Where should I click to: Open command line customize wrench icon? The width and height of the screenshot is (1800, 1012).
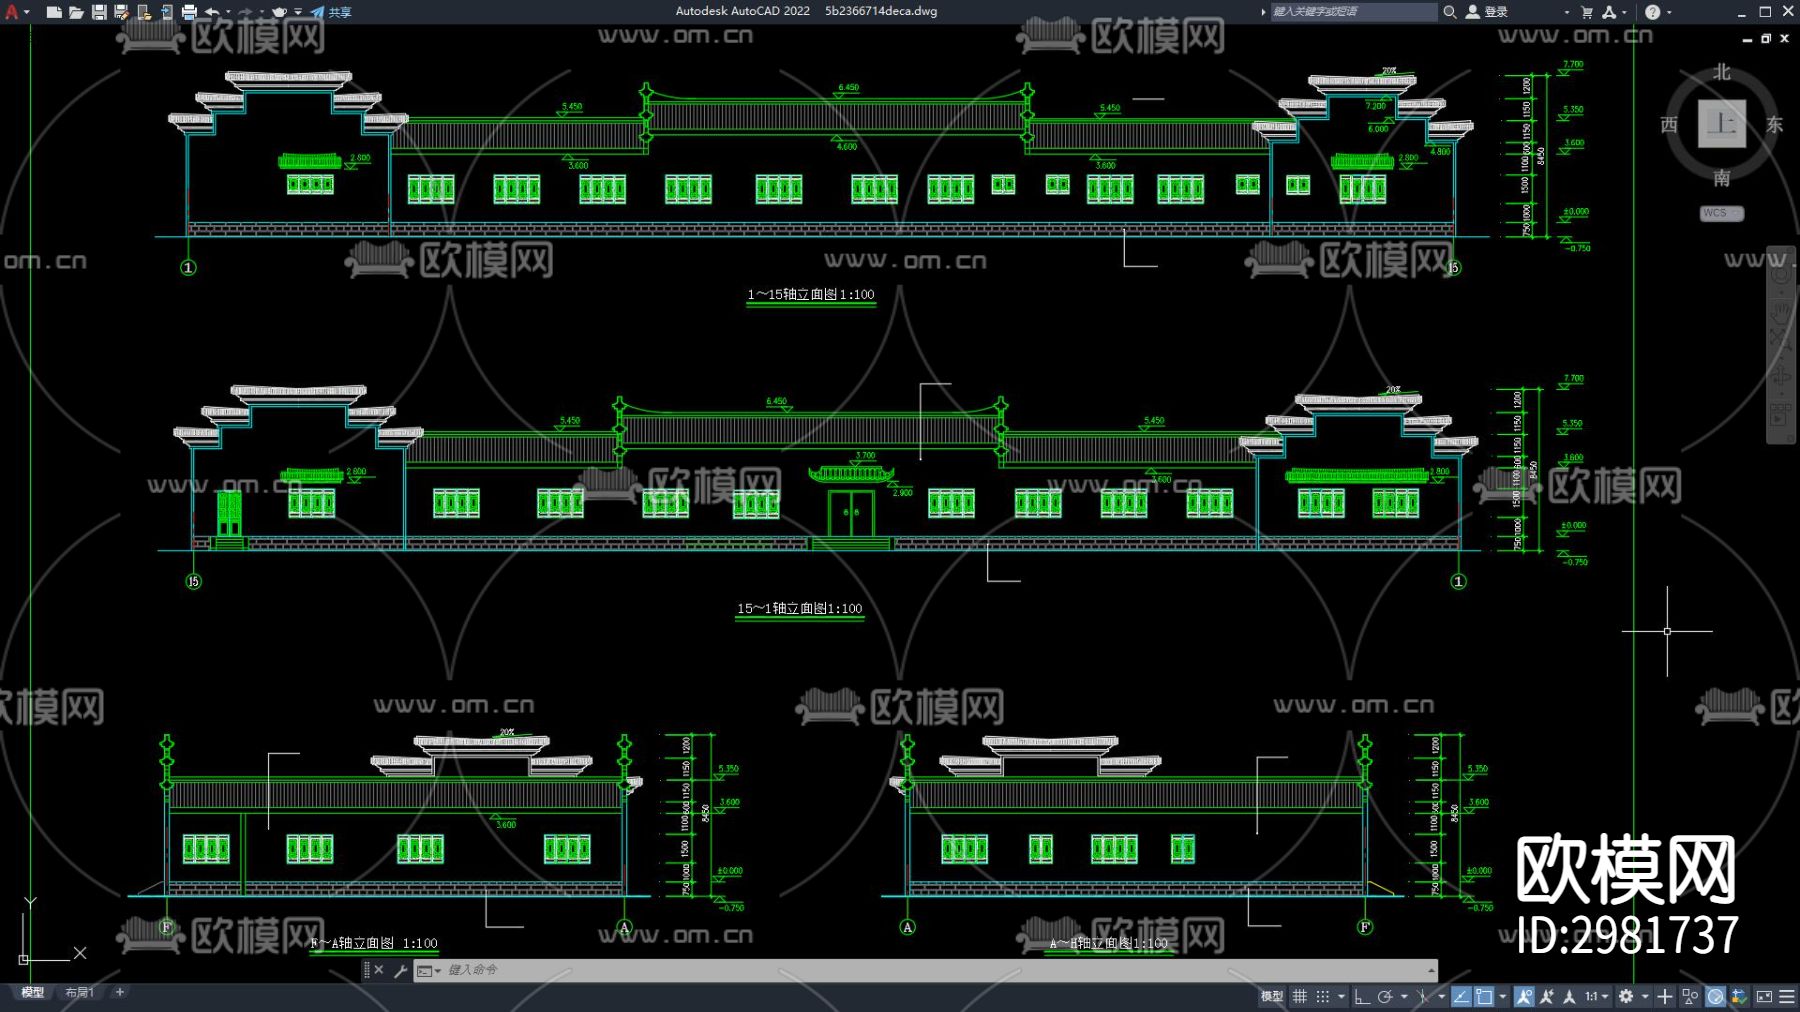coord(400,970)
